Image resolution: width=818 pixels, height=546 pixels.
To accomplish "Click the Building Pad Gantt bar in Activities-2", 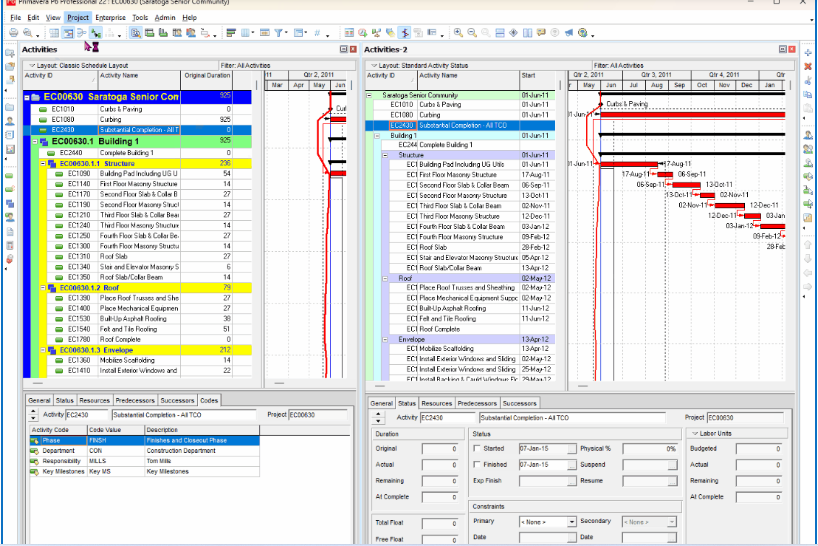I will [629, 164].
